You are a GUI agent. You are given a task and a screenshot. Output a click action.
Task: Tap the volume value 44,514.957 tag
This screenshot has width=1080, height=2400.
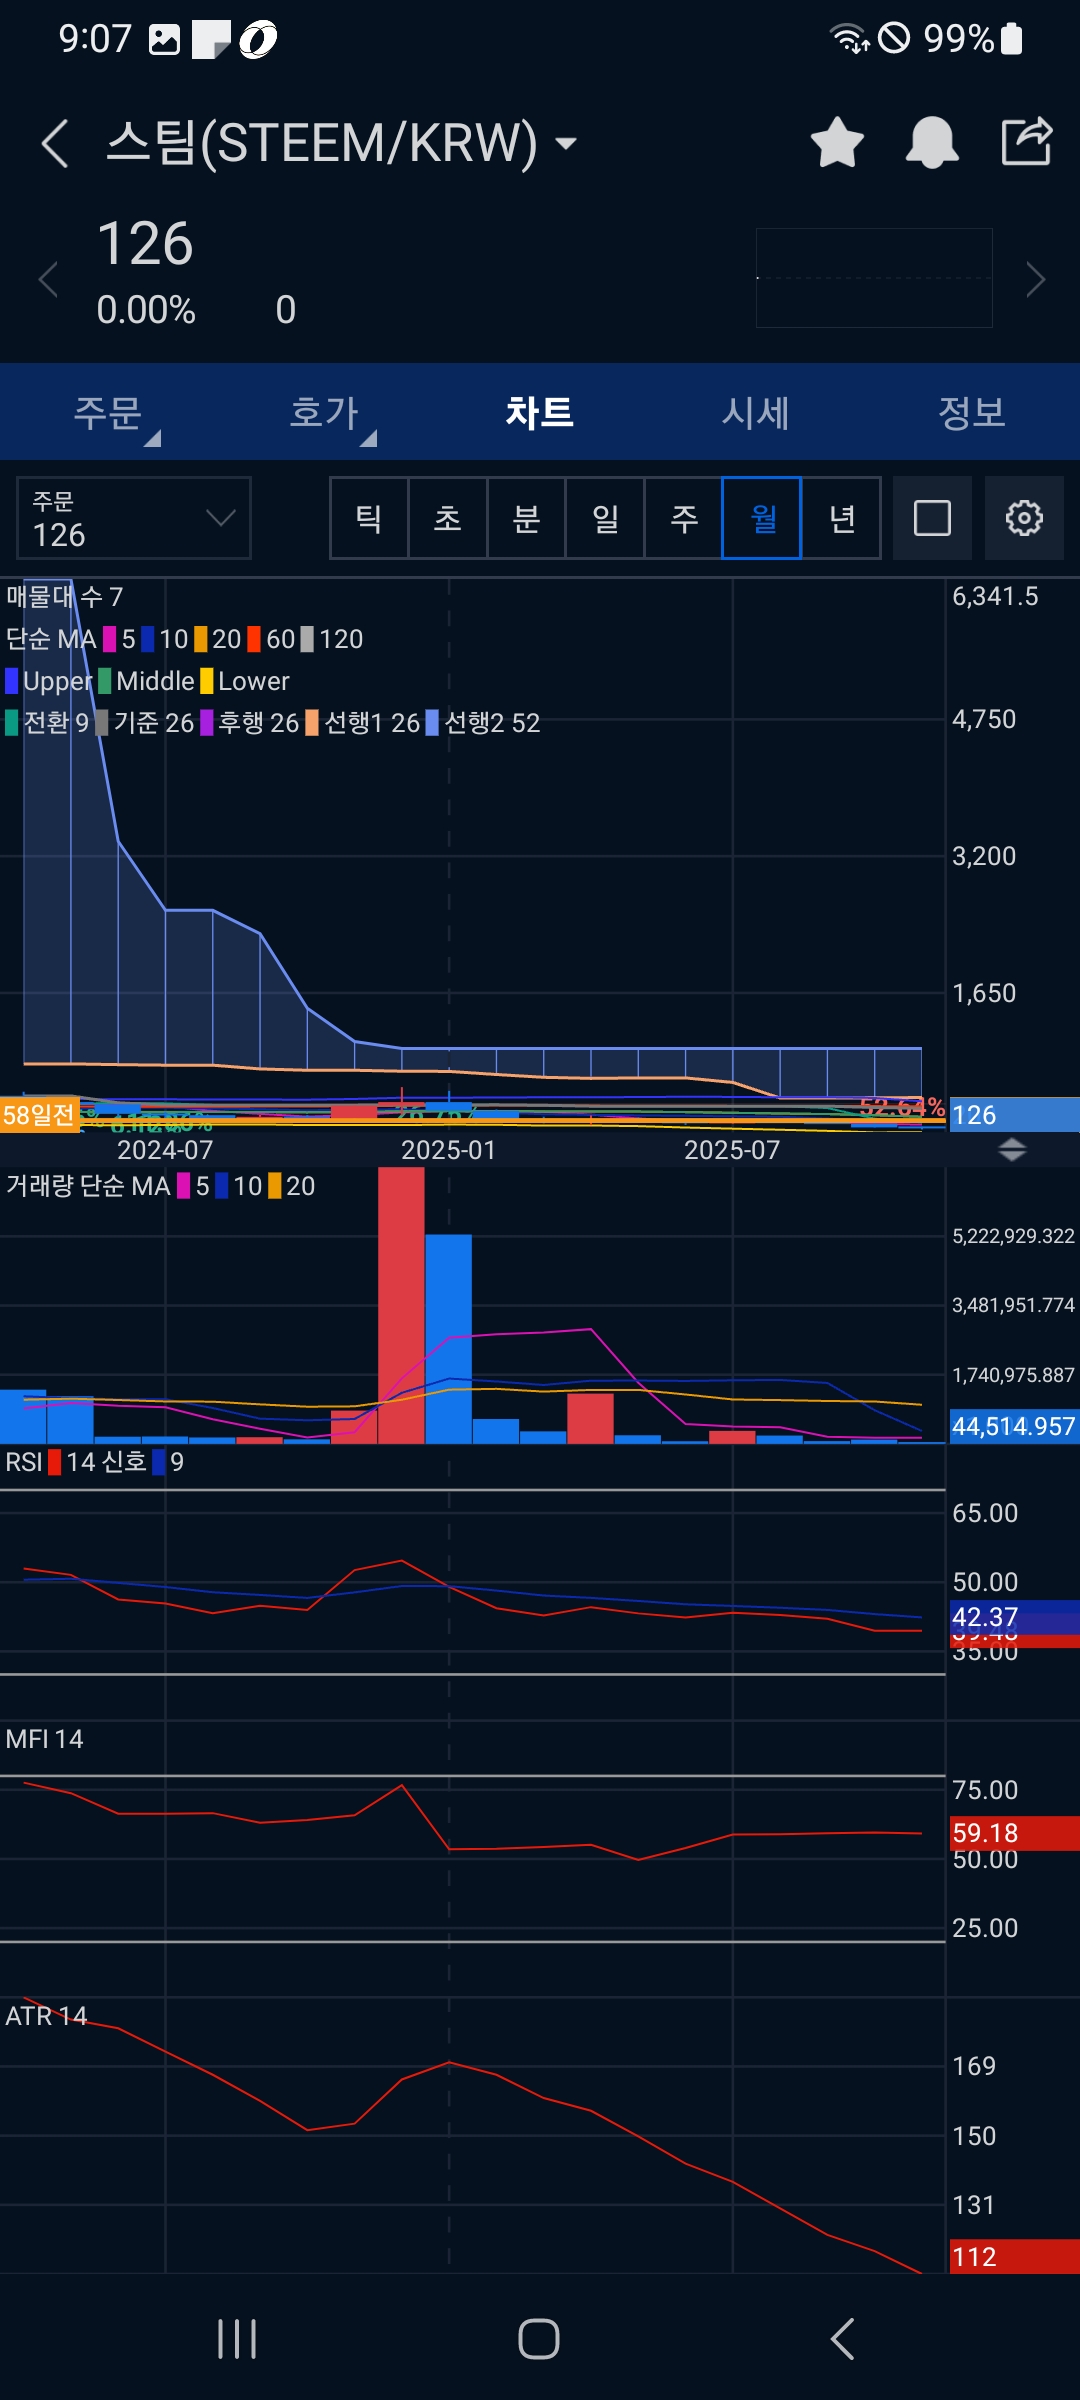pos(1014,1426)
